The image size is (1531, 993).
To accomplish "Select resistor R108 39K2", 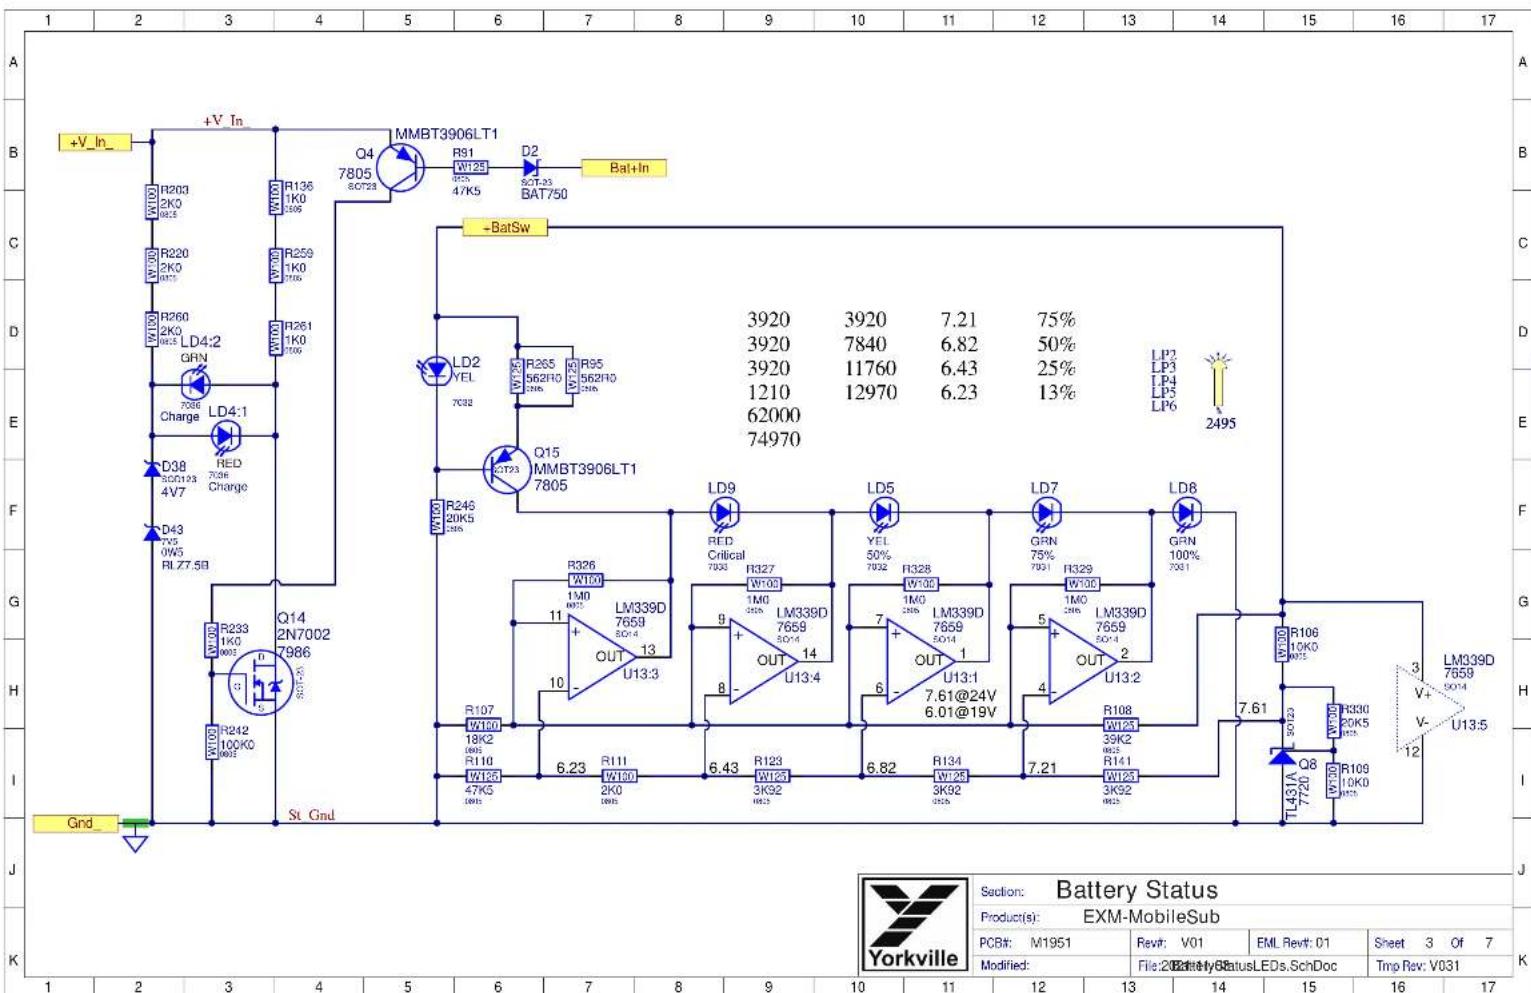I will pos(1120,725).
